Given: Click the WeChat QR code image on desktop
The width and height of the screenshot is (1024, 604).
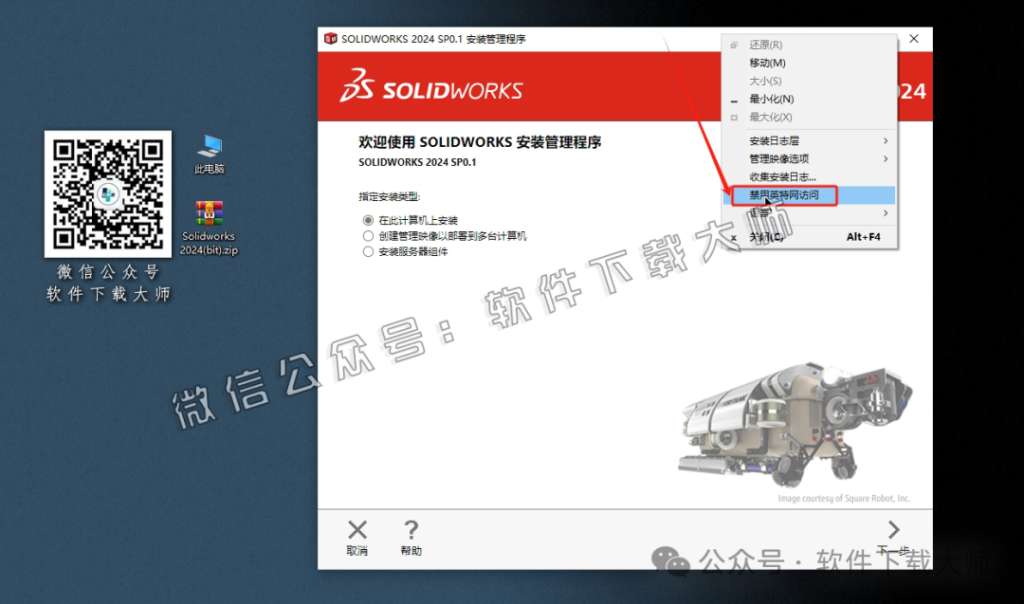Looking at the screenshot, I should (x=107, y=190).
